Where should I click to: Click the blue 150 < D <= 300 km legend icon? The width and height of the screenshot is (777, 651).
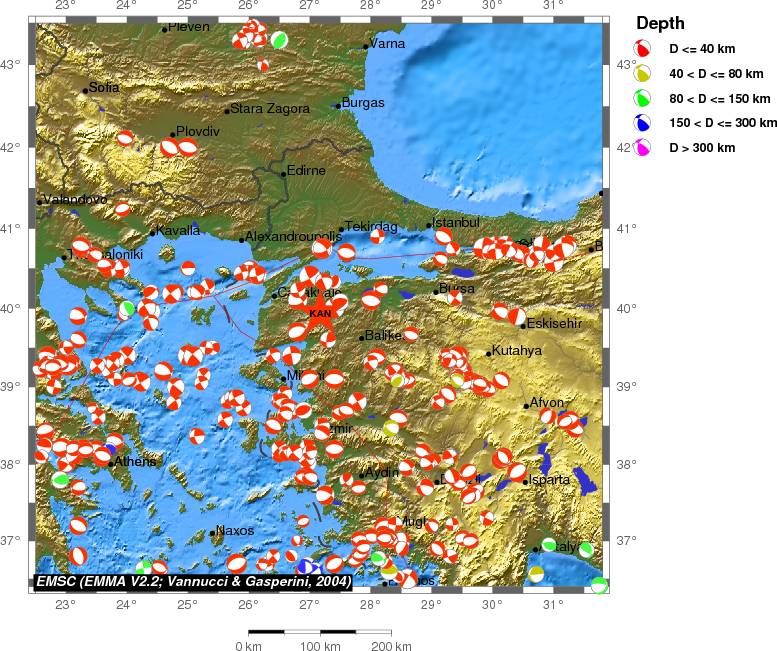[645, 123]
